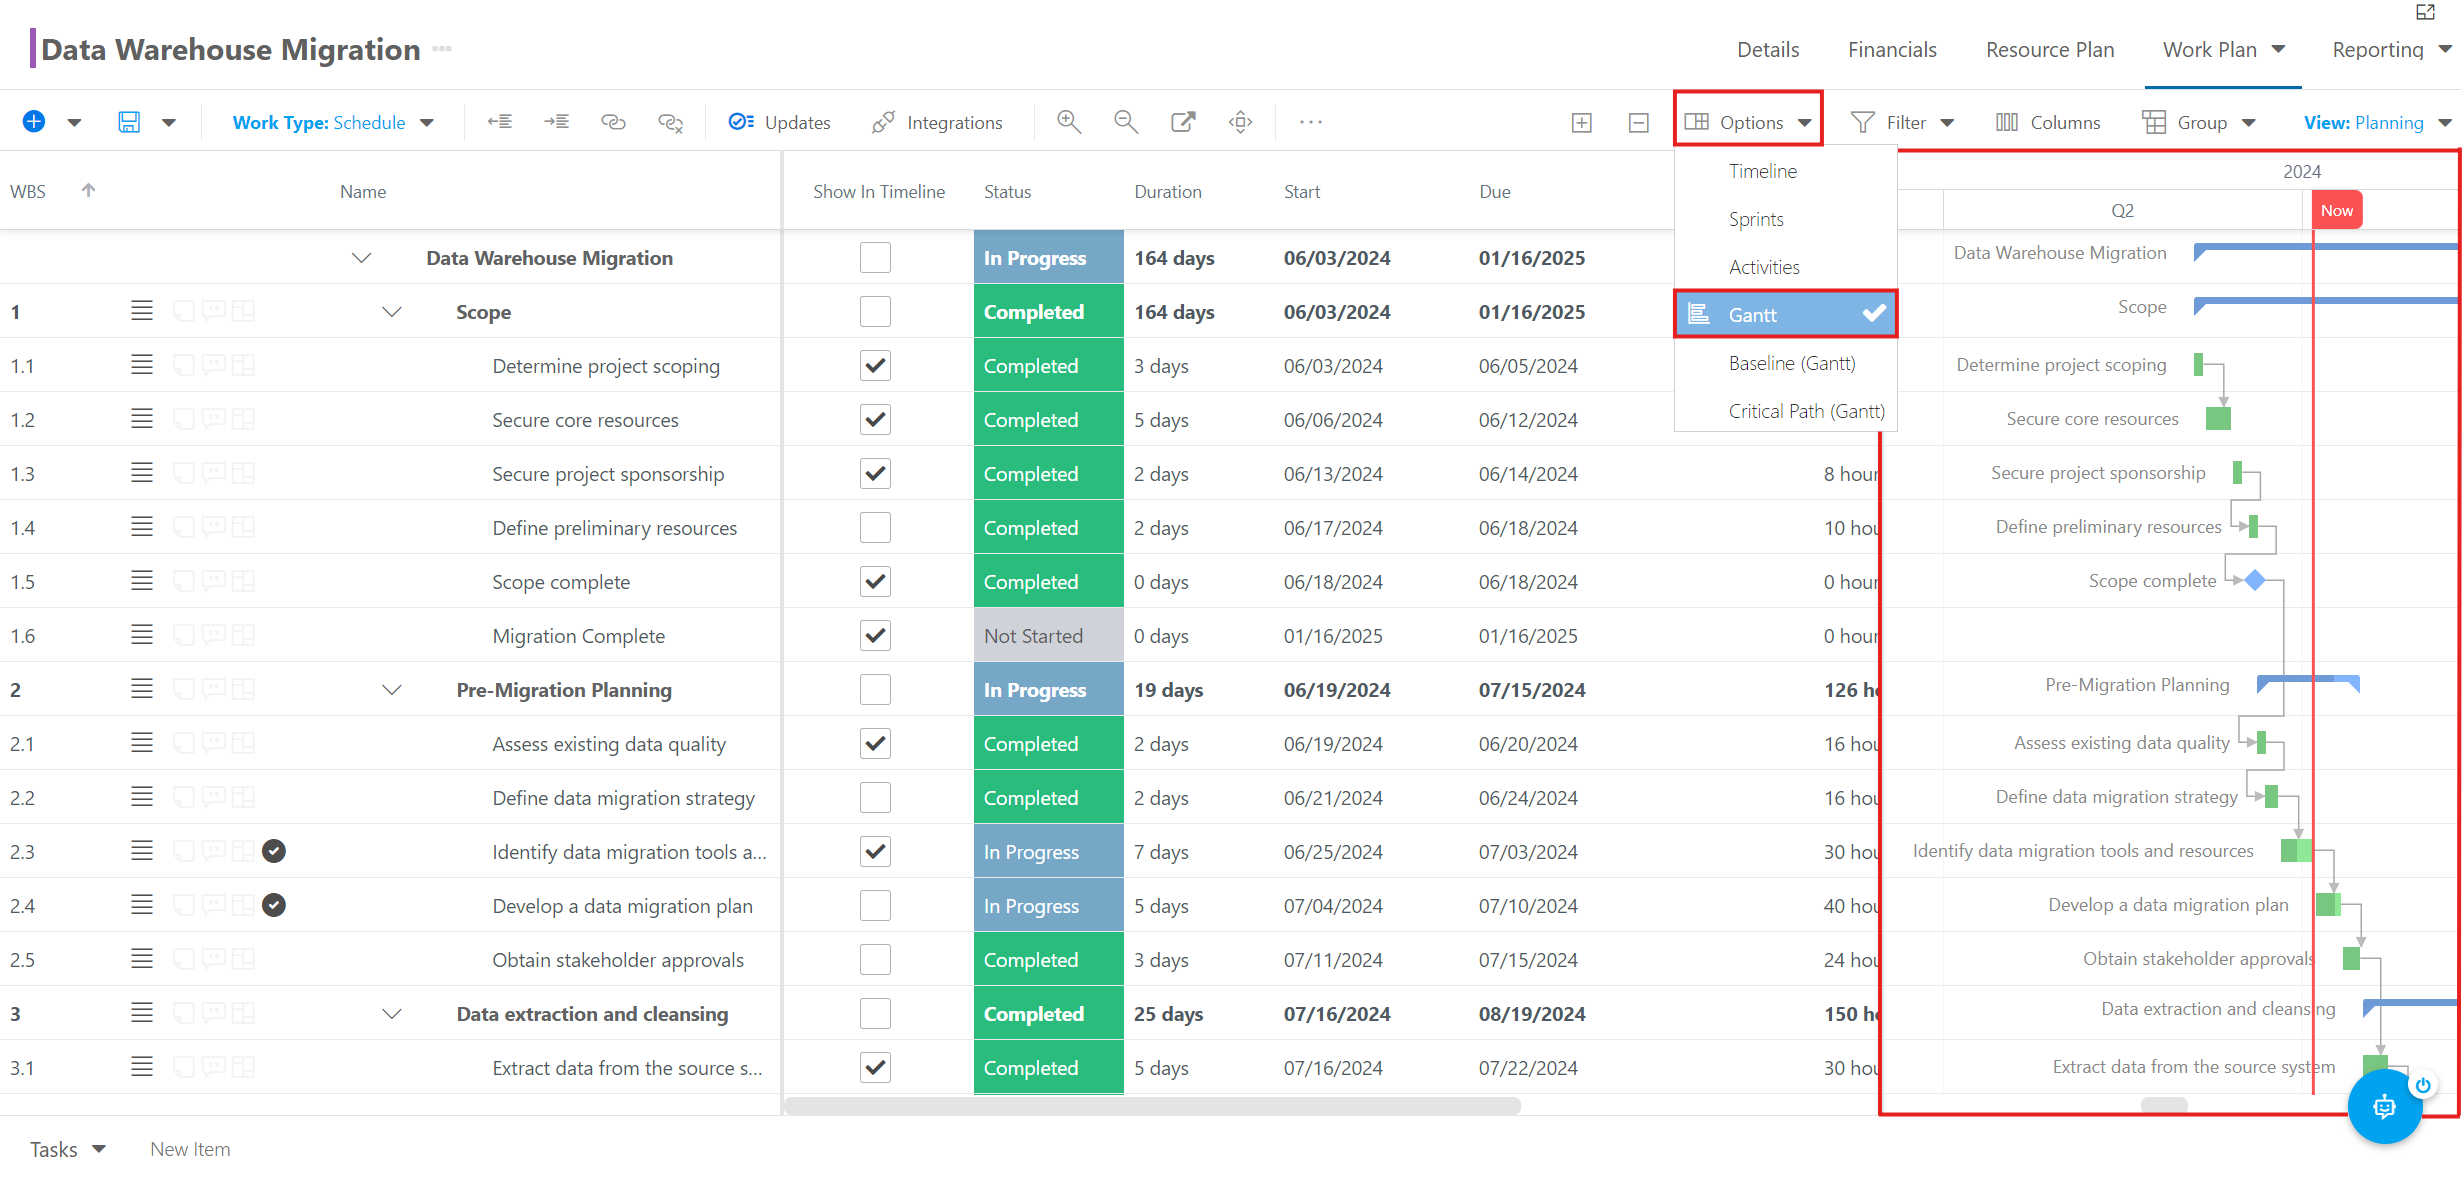Viewport: 2462px width, 1183px height.
Task: Open row menu for Pre-Migration Planning
Action: click(x=142, y=689)
